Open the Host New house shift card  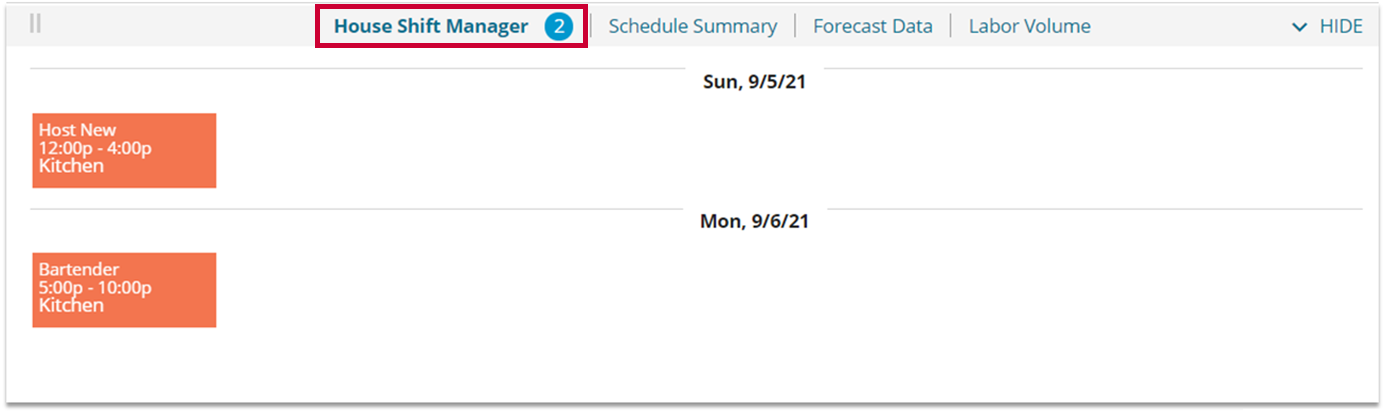124,150
